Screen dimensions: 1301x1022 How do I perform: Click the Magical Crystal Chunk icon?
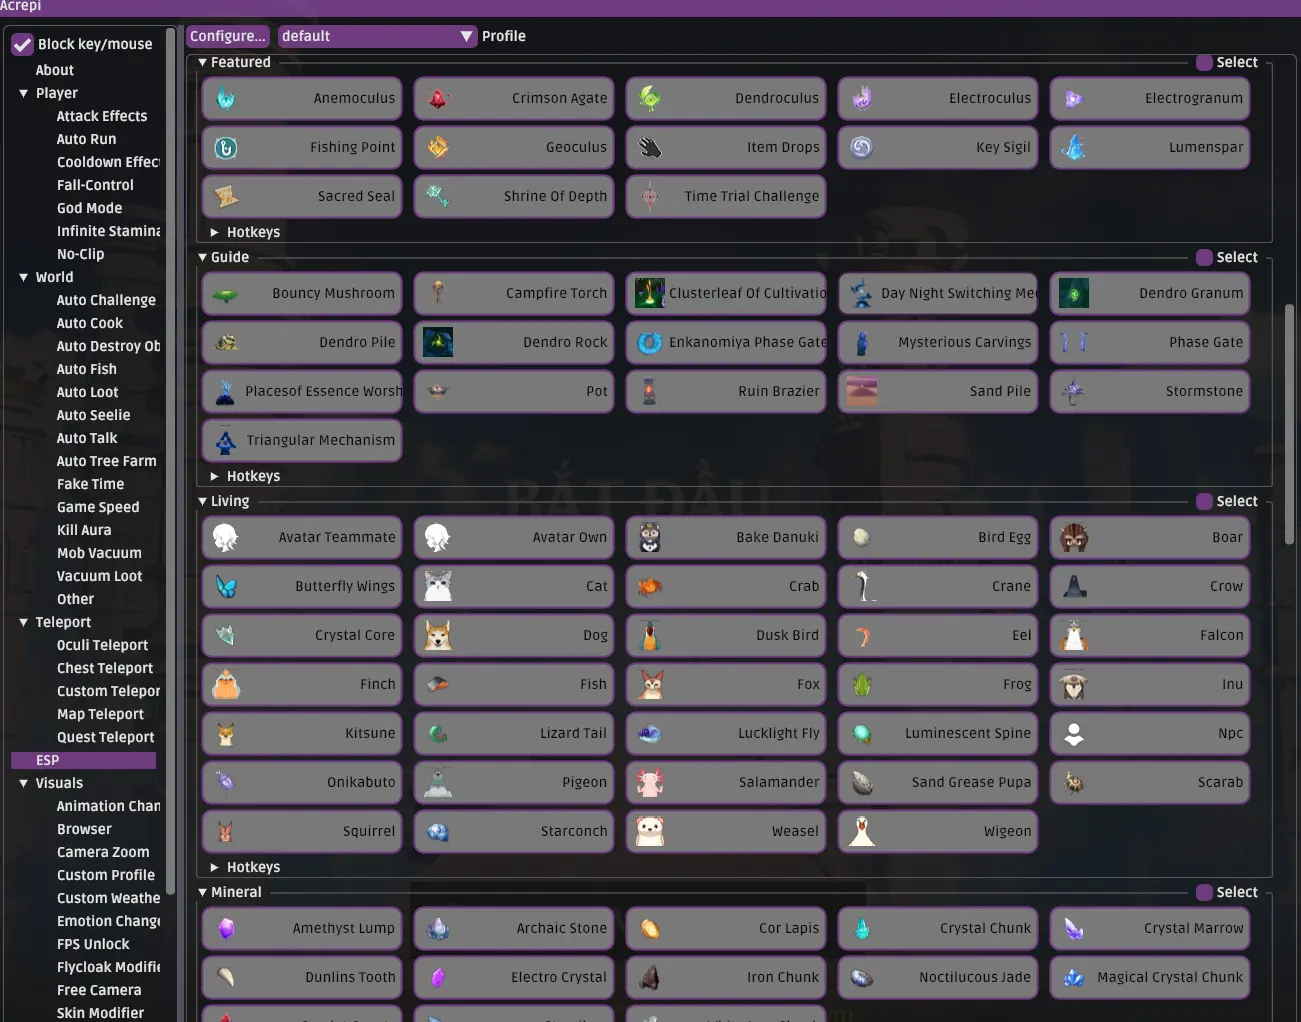1074,977
